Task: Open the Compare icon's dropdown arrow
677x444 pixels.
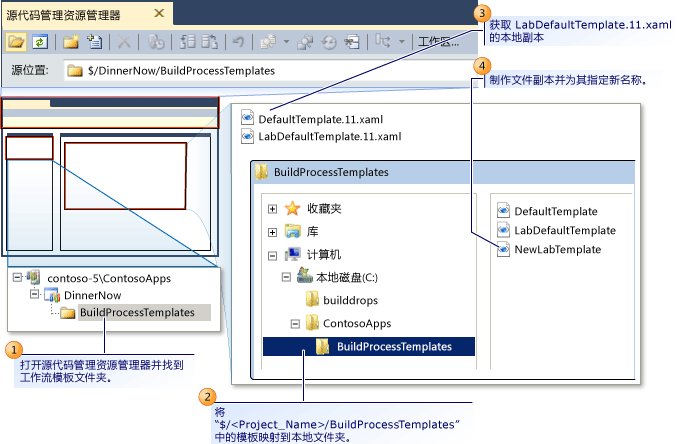Action: 286,42
